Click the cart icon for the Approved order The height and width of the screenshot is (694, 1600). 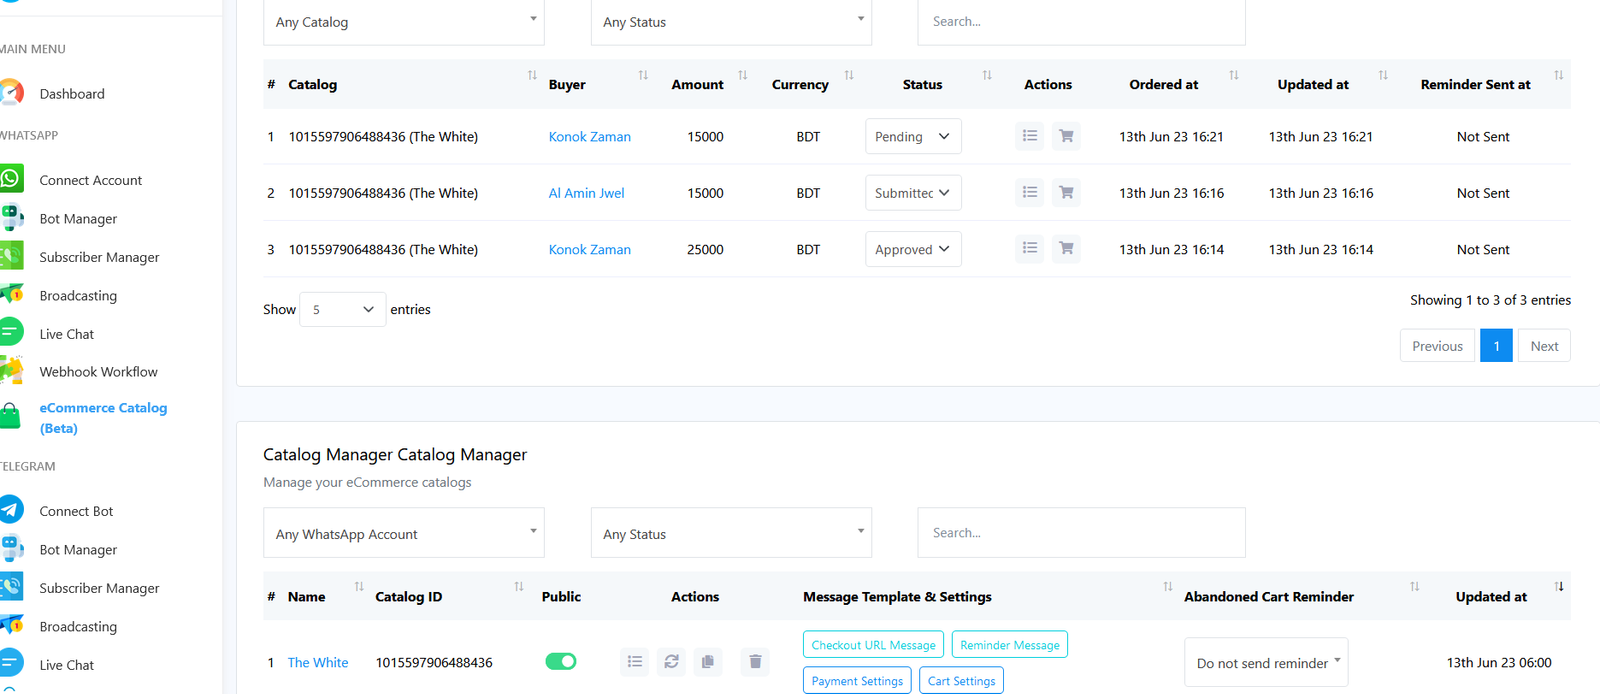click(x=1066, y=248)
